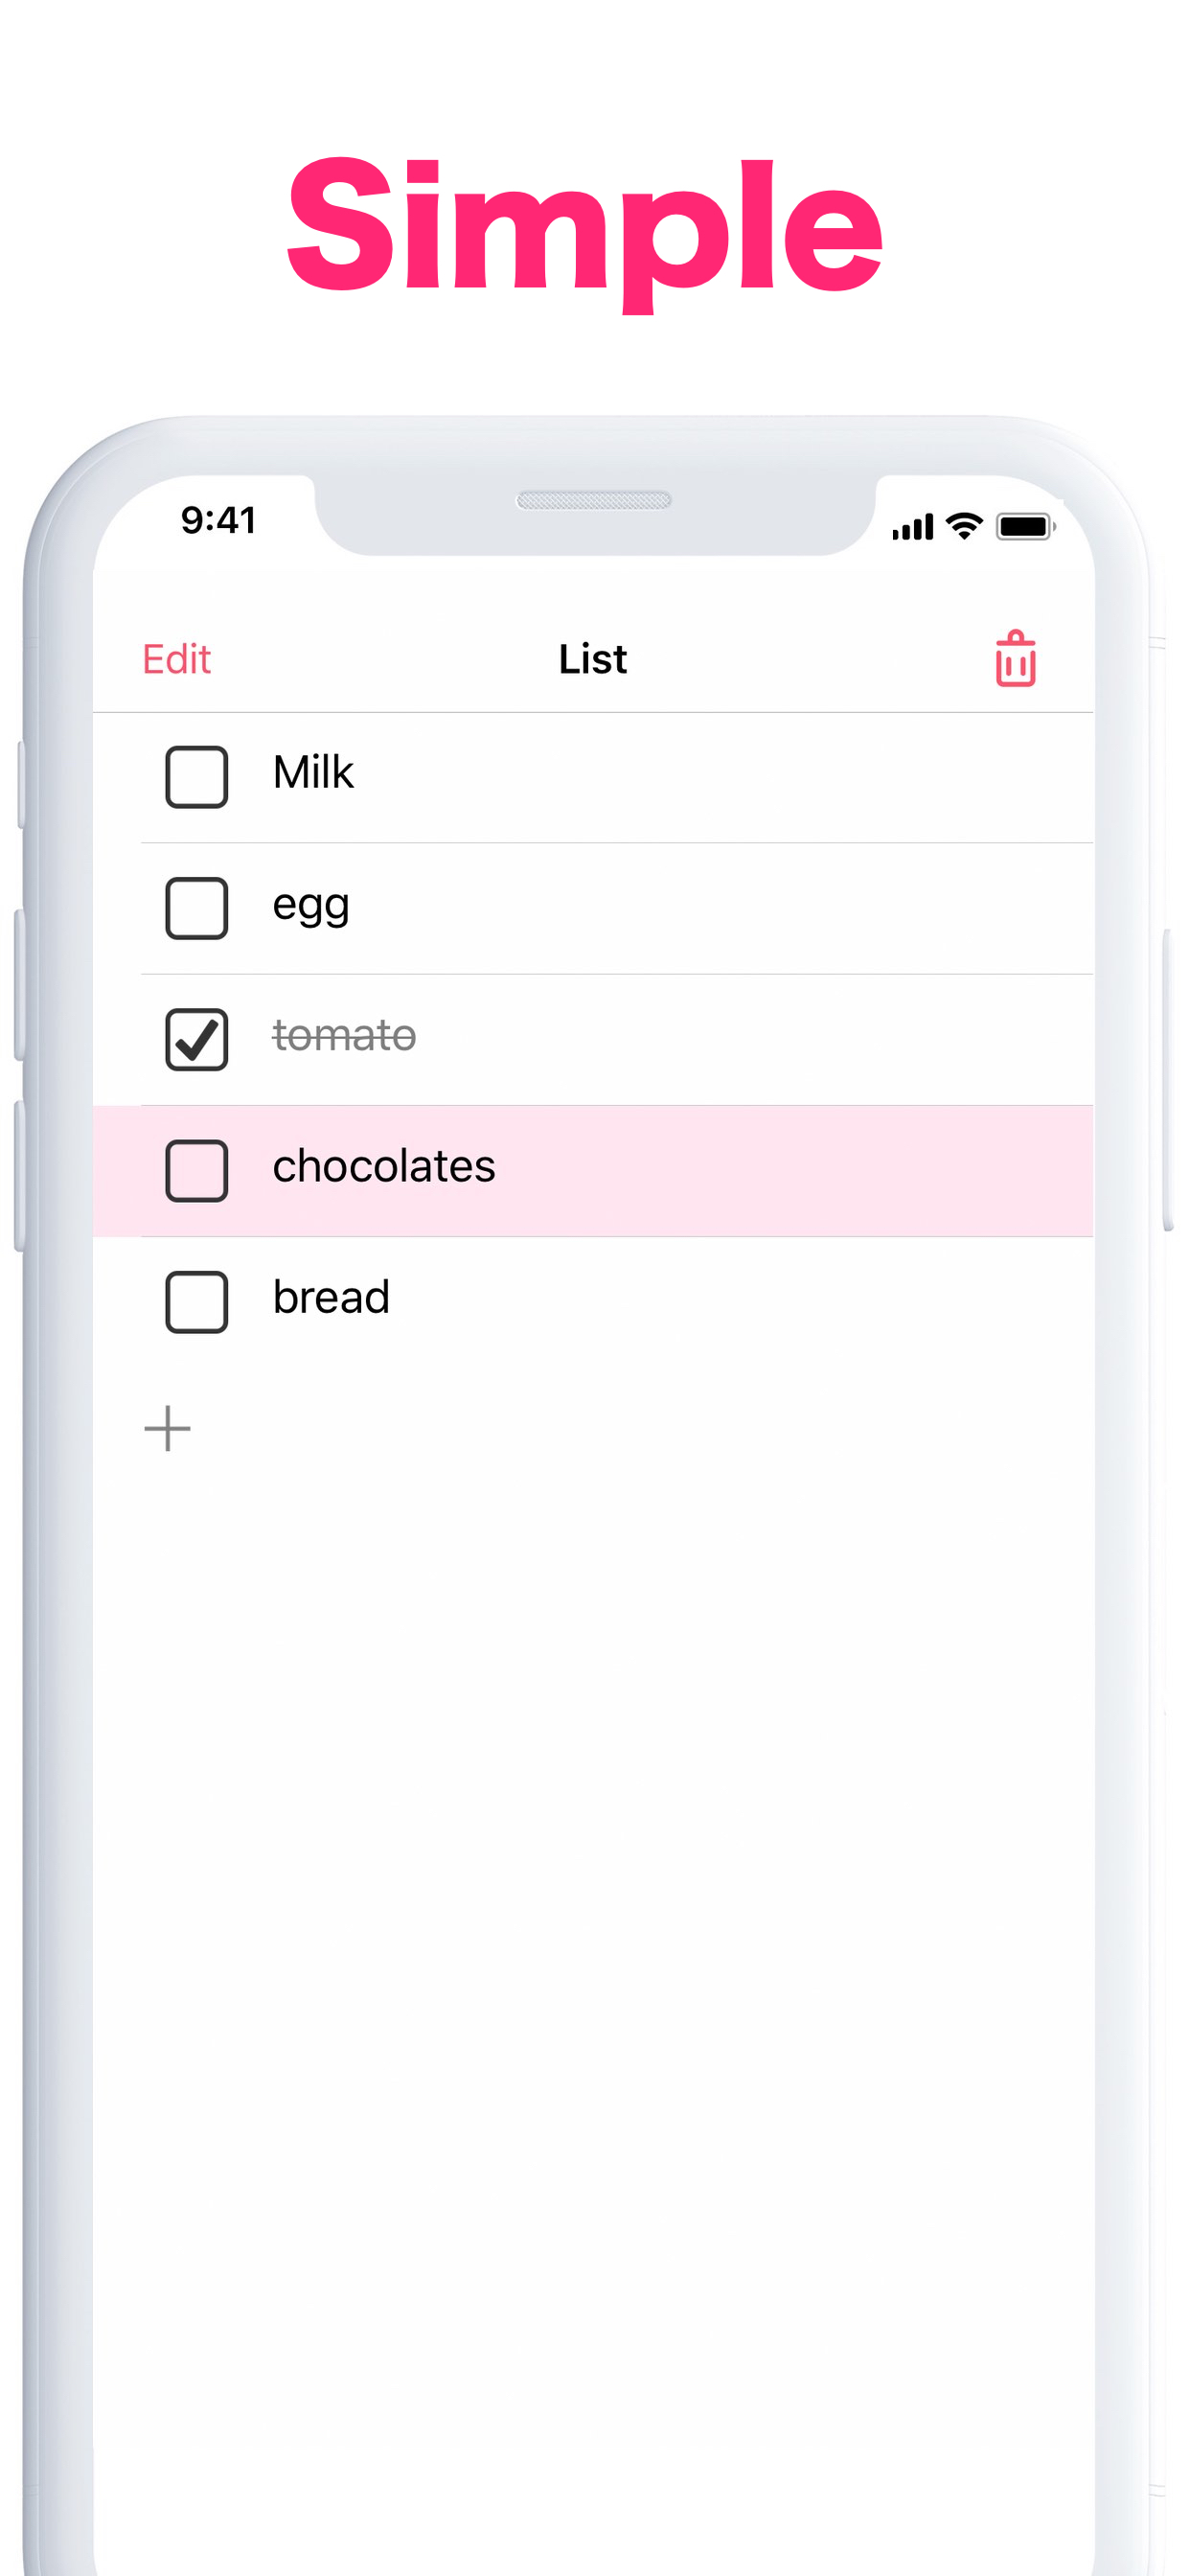Tap the battery indicator icon

[1025, 526]
